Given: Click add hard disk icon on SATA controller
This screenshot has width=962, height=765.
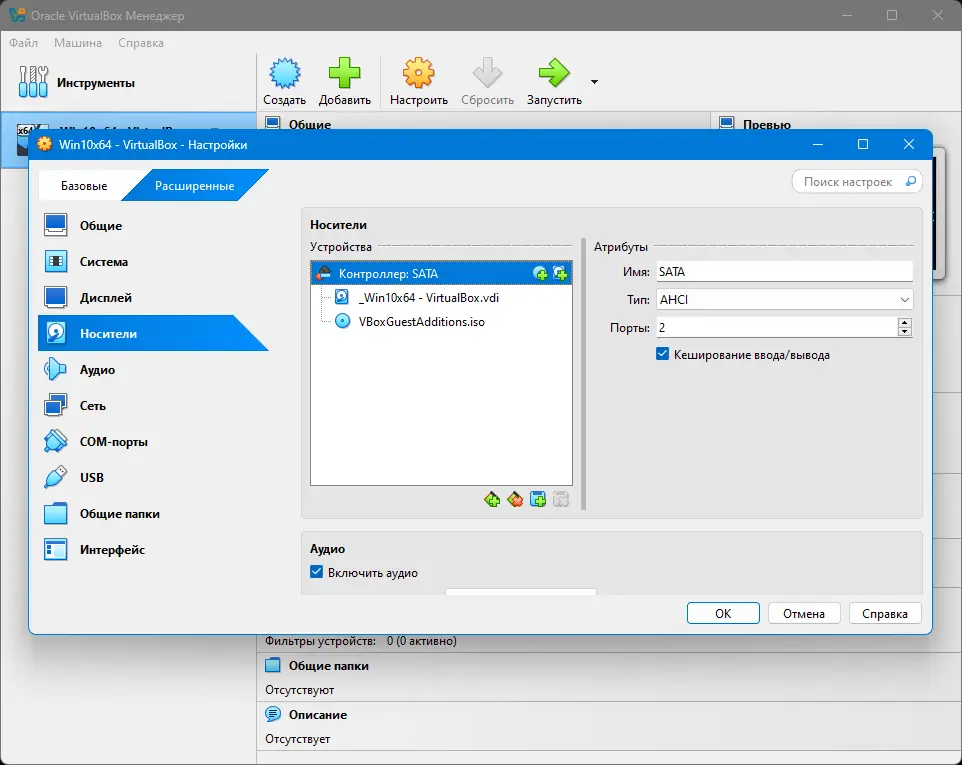Looking at the screenshot, I should 560,274.
